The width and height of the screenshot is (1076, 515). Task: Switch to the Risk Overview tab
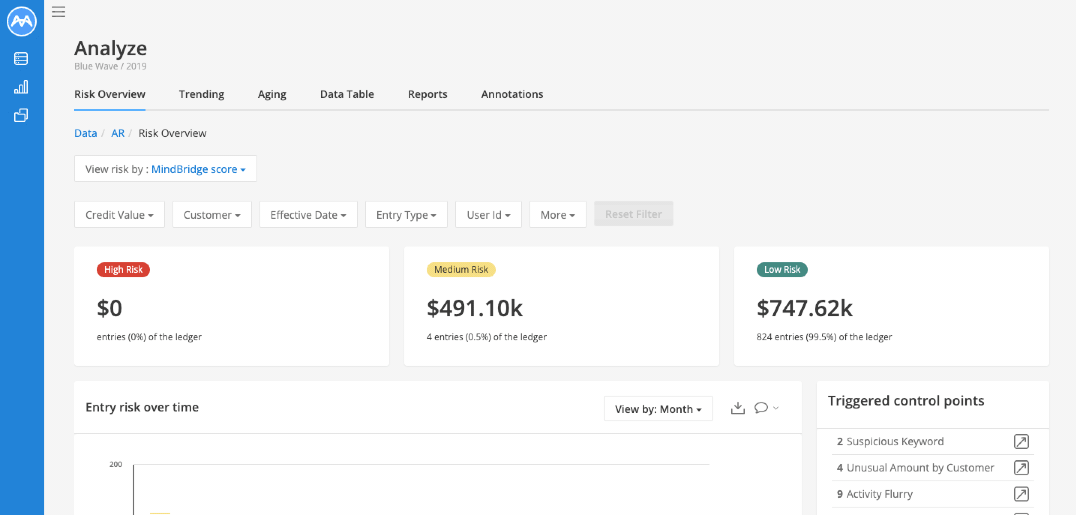(x=110, y=94)
